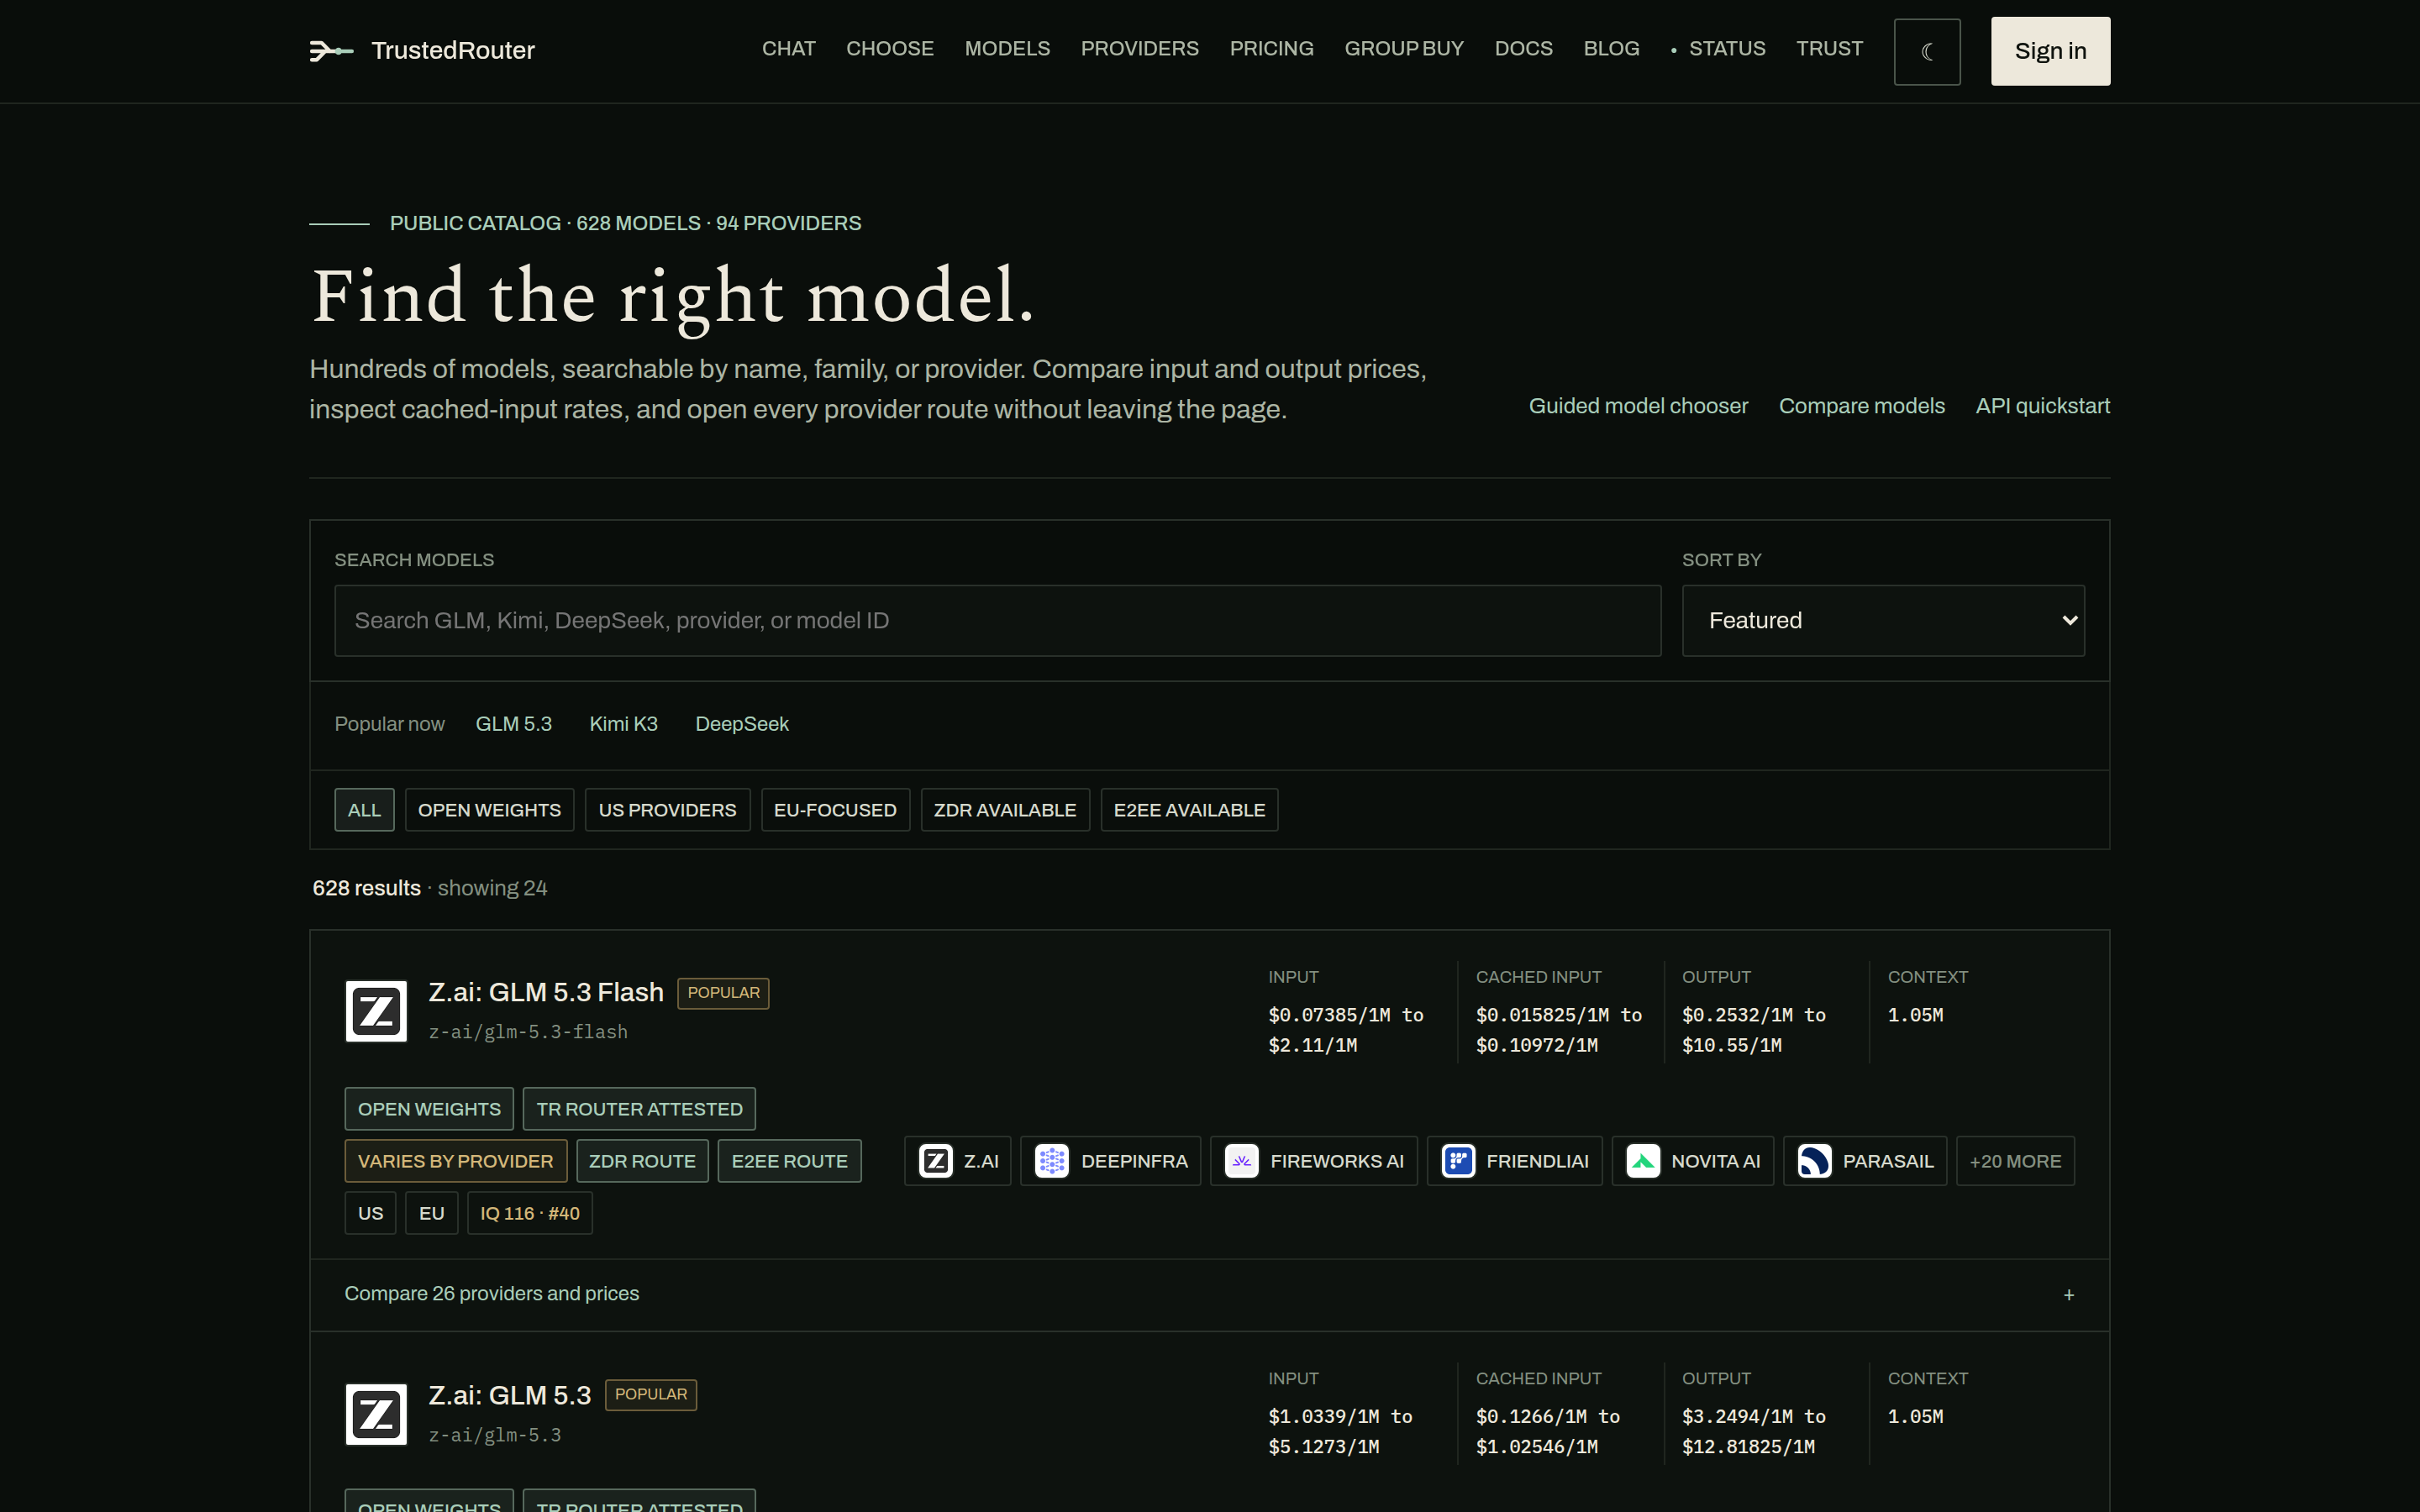The height and width of the screenshot is (1512, 2420).
Task: Click the ZDR ROUTE tag
Action: coord(642,1161)
